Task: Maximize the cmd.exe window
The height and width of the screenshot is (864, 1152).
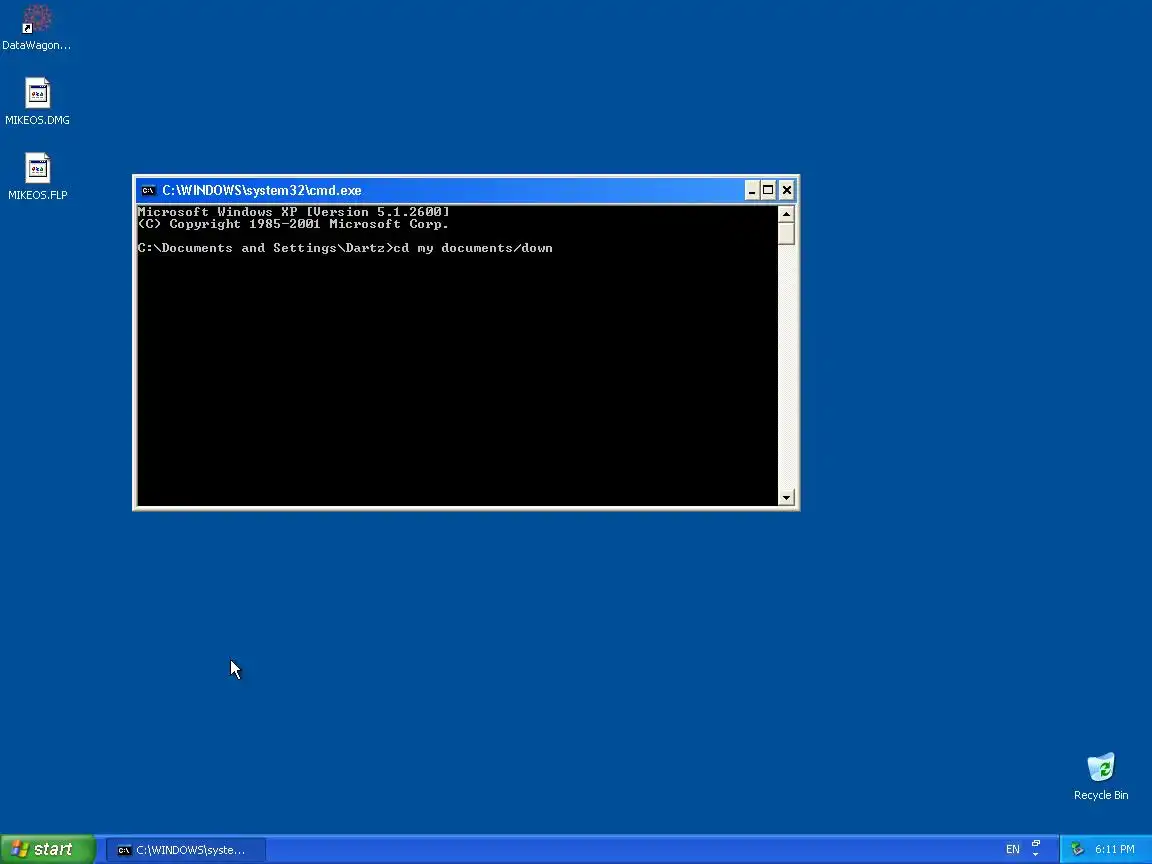Action: coord(768,190)
